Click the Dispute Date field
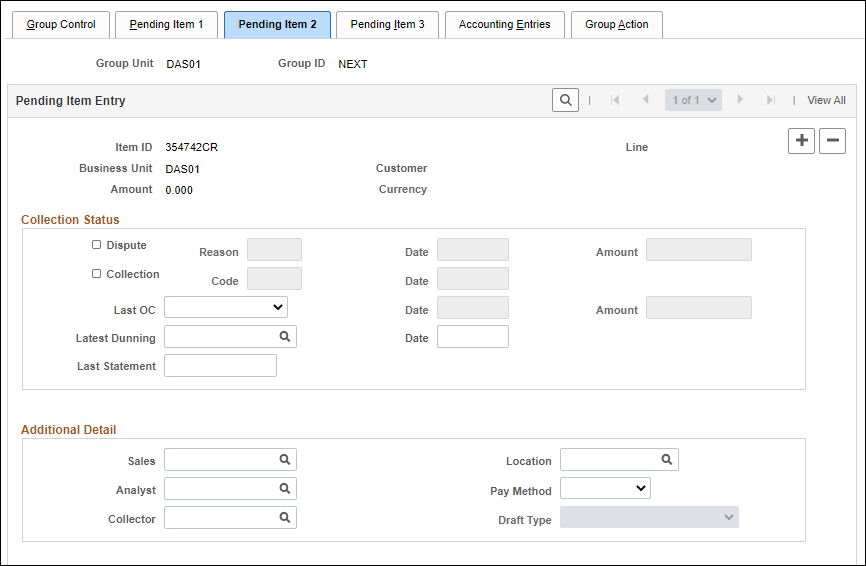Image resolution: width=866 pixels, height=566 pixels. [x=473, y=250]
